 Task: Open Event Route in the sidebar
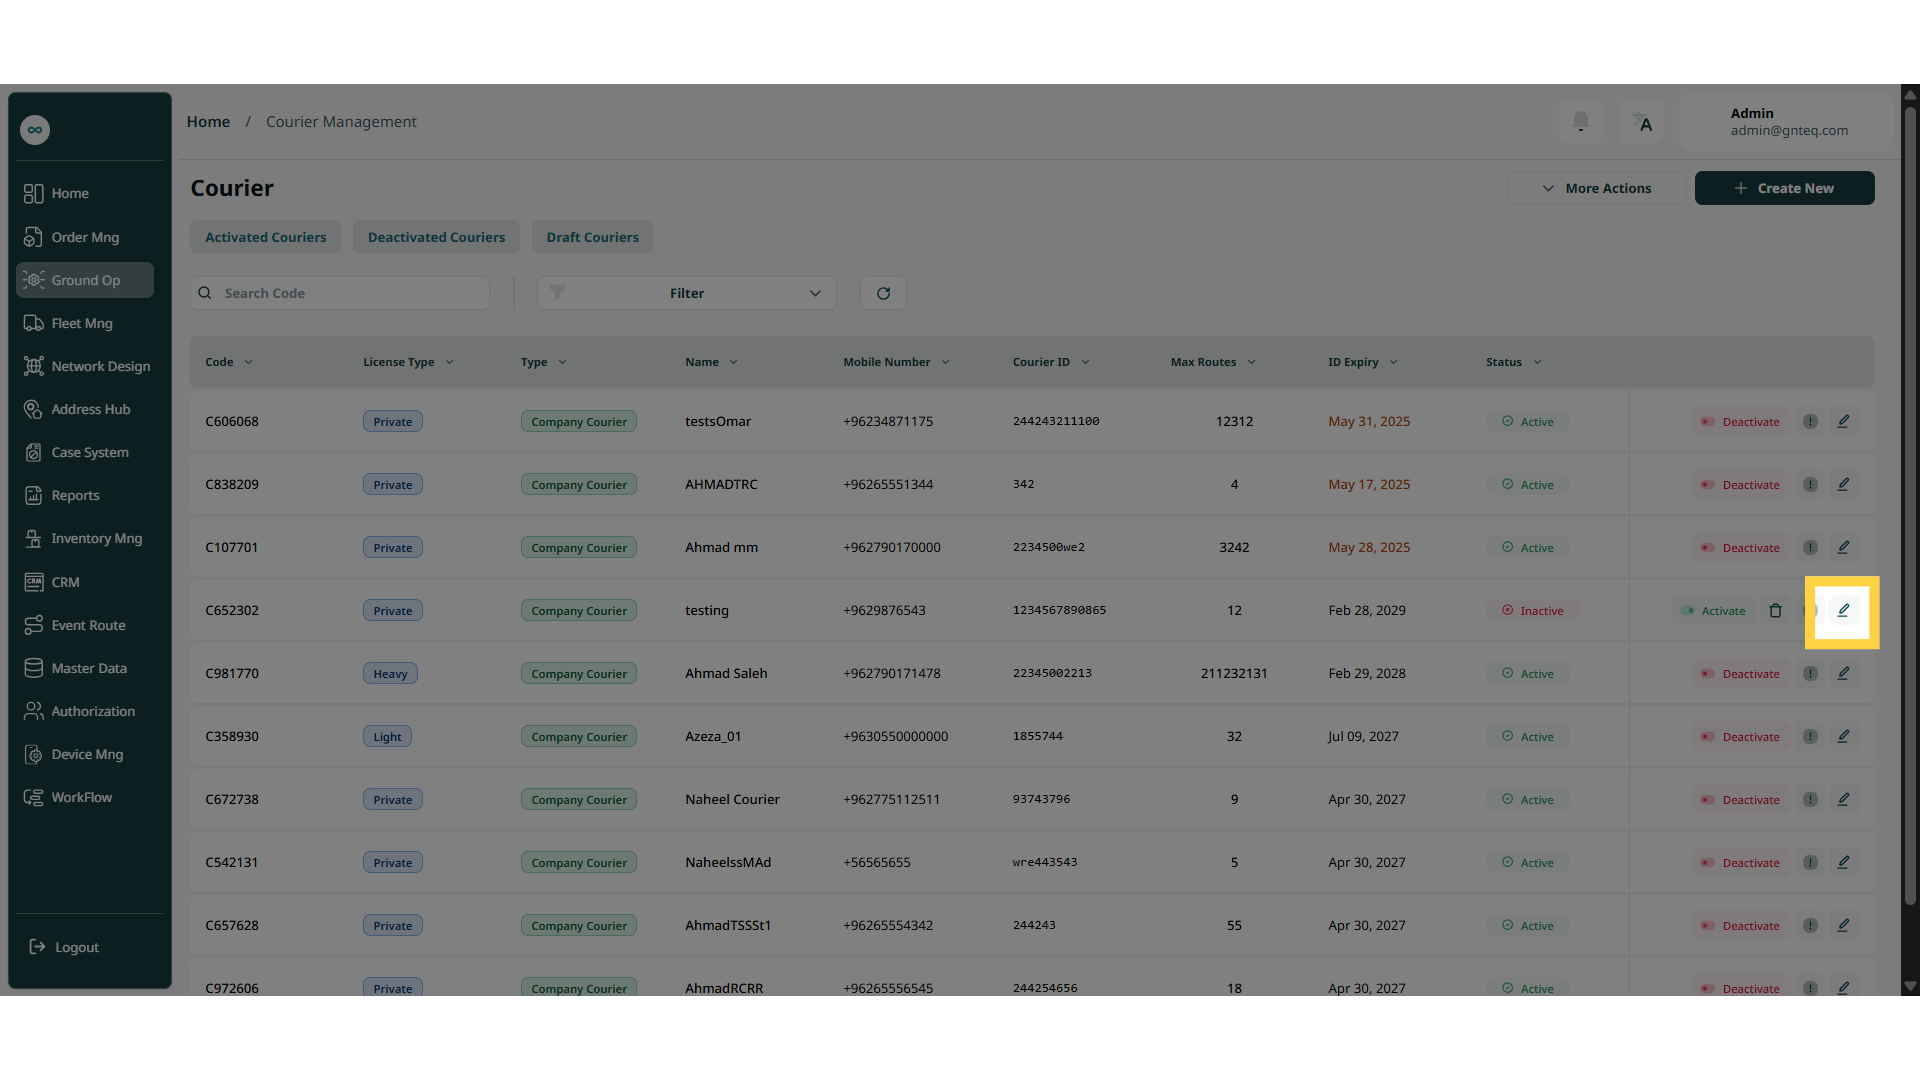pyautogui.click(x=85, y=625)
